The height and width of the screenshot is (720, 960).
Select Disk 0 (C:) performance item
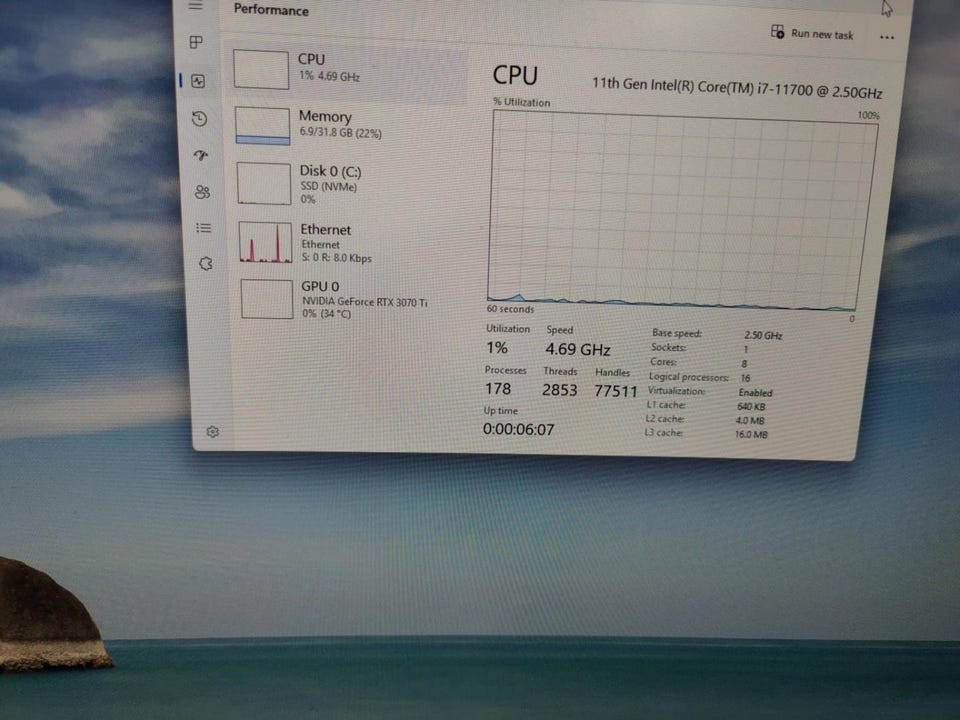click(x=349, y=183)
